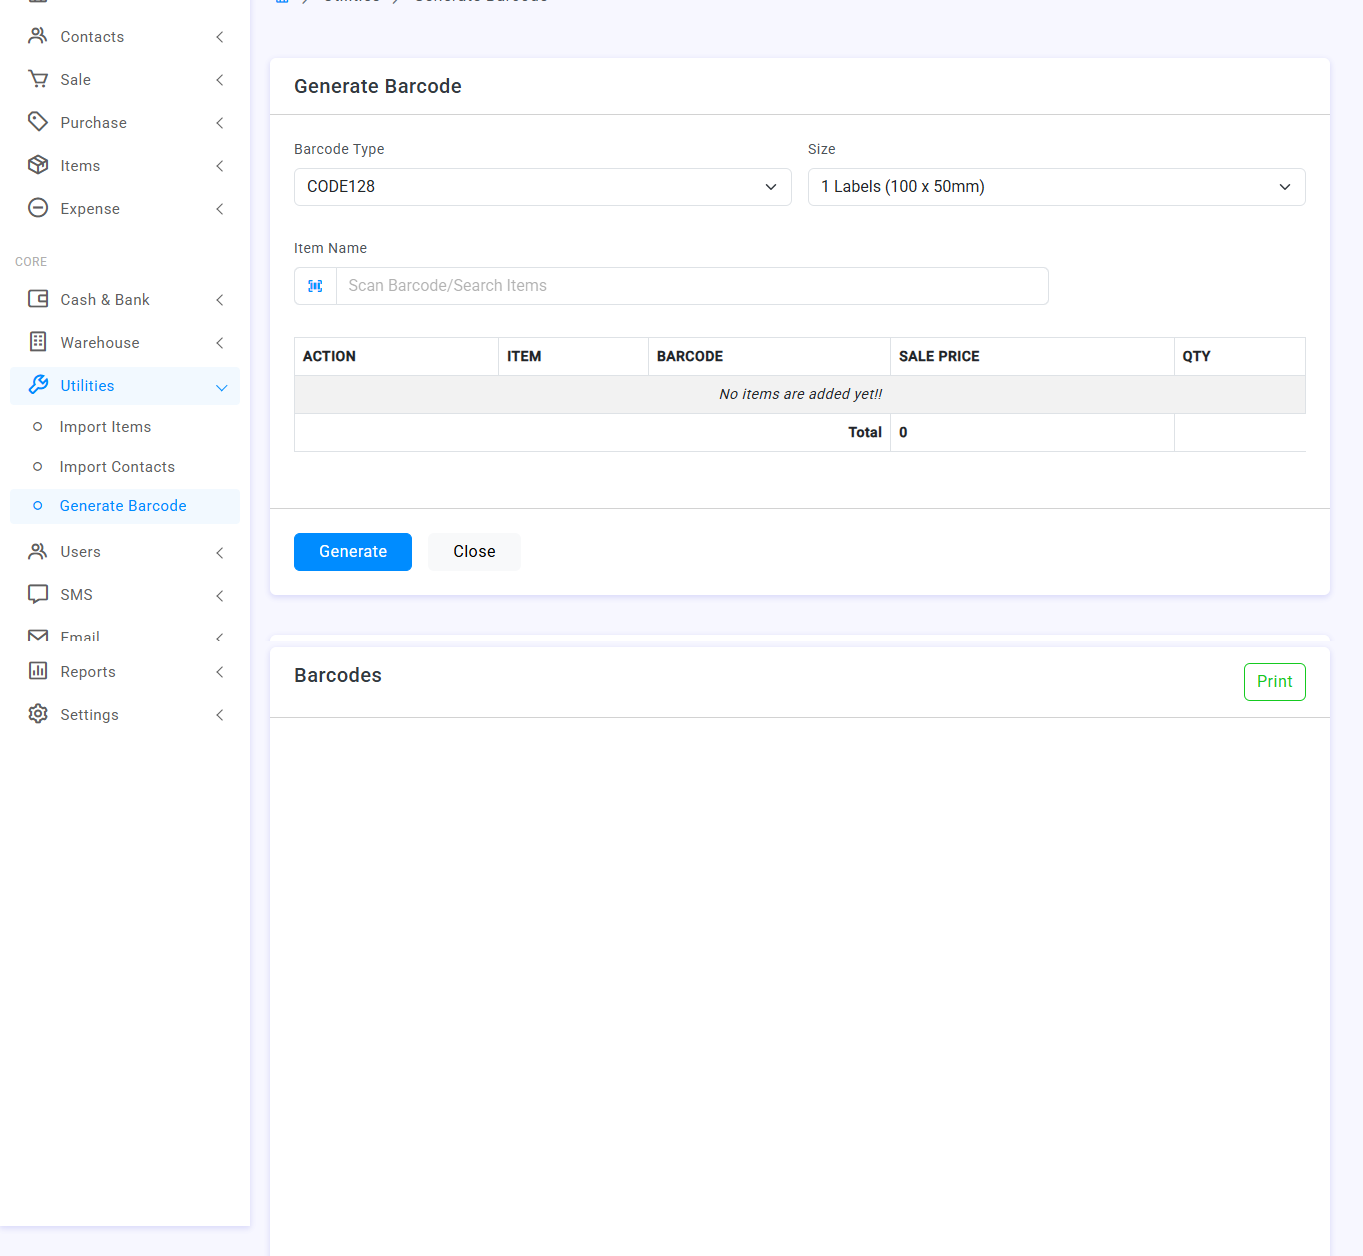Focus the Scan Barcode/Search Items field
The width and height of the screenshot is (1363, 1256).
[x=691, y=286]
